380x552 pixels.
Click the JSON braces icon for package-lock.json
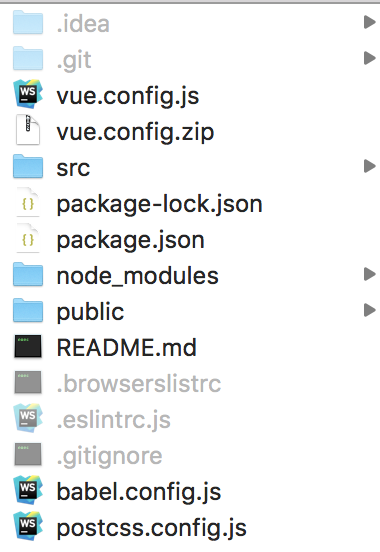(28, 202)
